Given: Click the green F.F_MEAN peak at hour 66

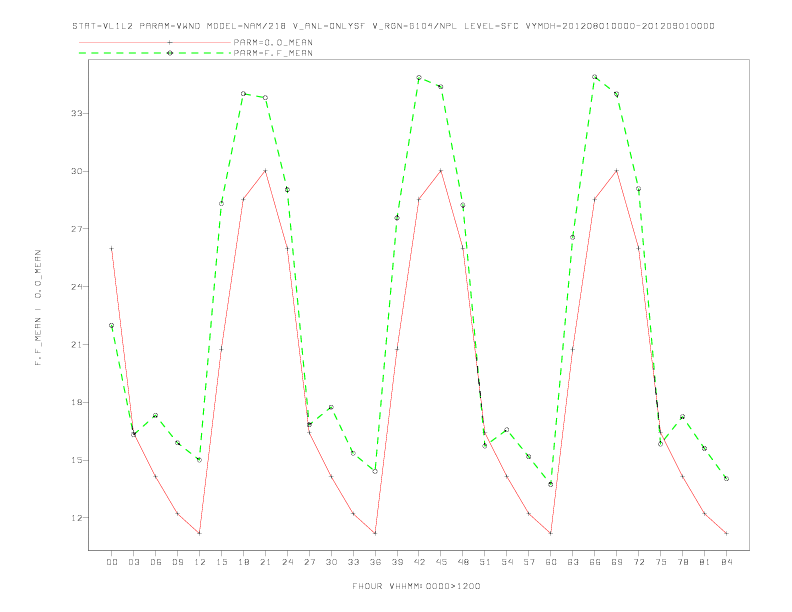Looking at the screenshot, I should 595,77.
